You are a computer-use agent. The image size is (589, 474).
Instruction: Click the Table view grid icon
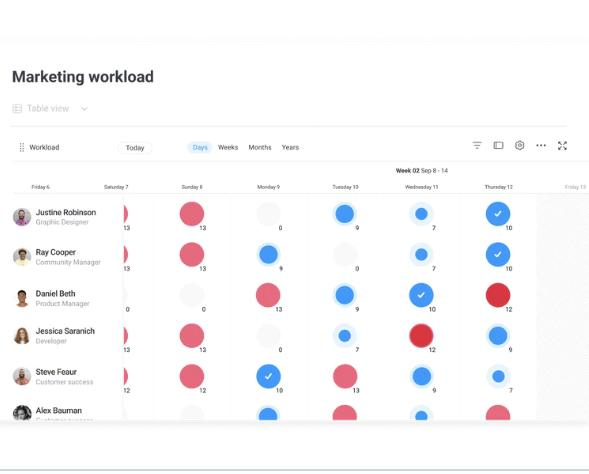pyautogui.click(x=17, y=109)
